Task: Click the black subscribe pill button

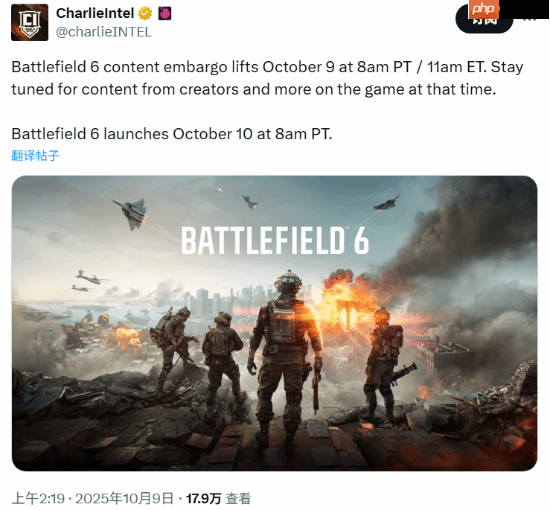Action: point(484,21)
